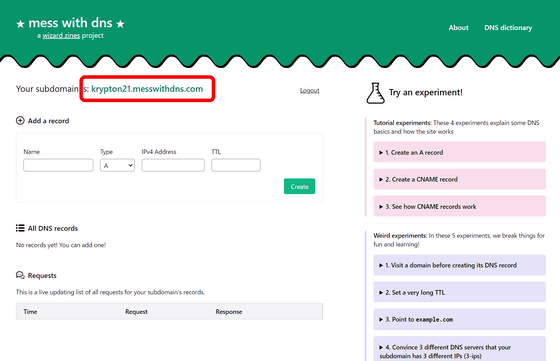This screenshot has width=560, height=361.
Task: Click the All DNS records heading text
Action: pos(52,228)
